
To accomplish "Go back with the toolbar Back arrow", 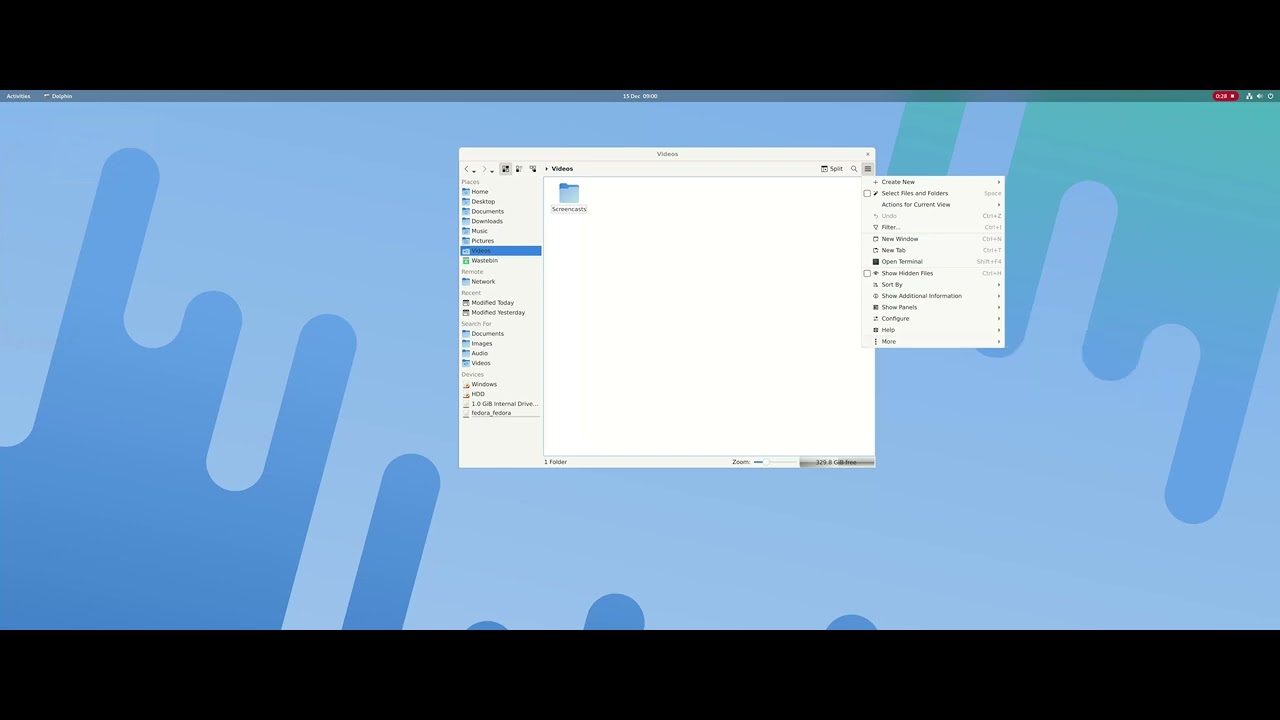I will 466,169.
